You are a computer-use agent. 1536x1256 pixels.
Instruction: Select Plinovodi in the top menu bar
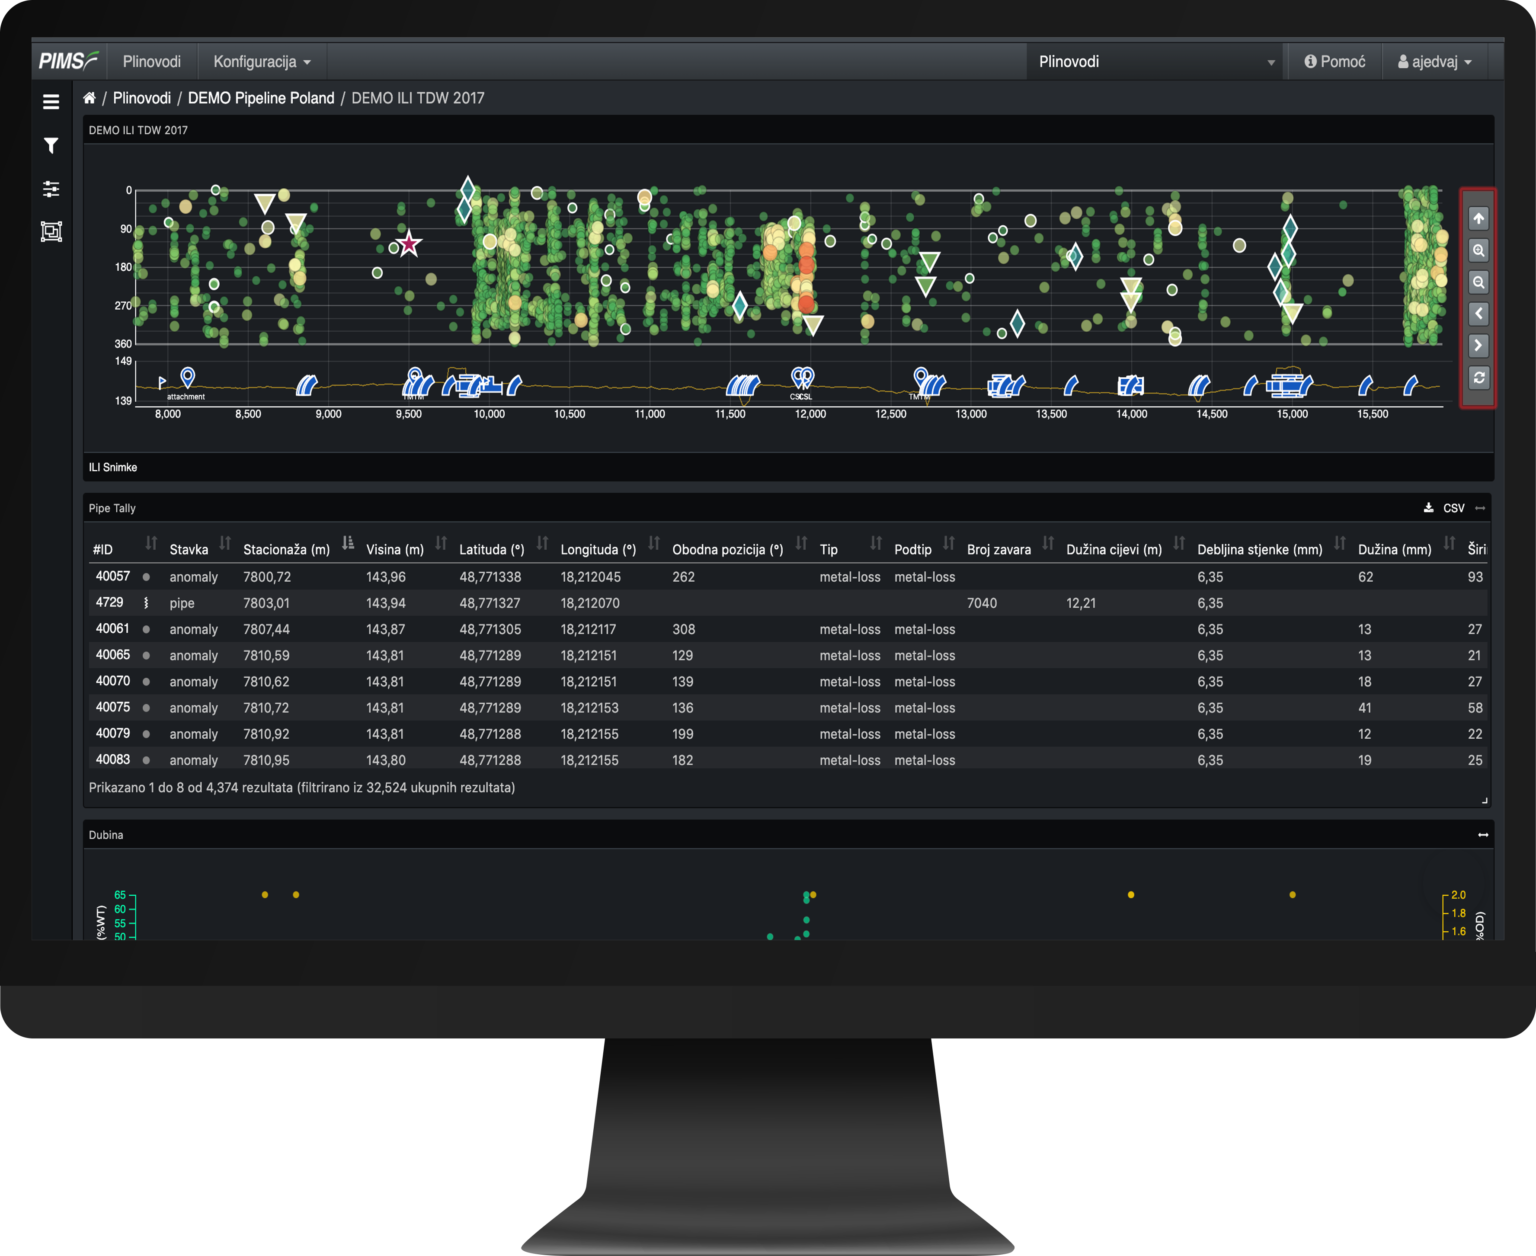pyautogui.click(x=151, y=61)
